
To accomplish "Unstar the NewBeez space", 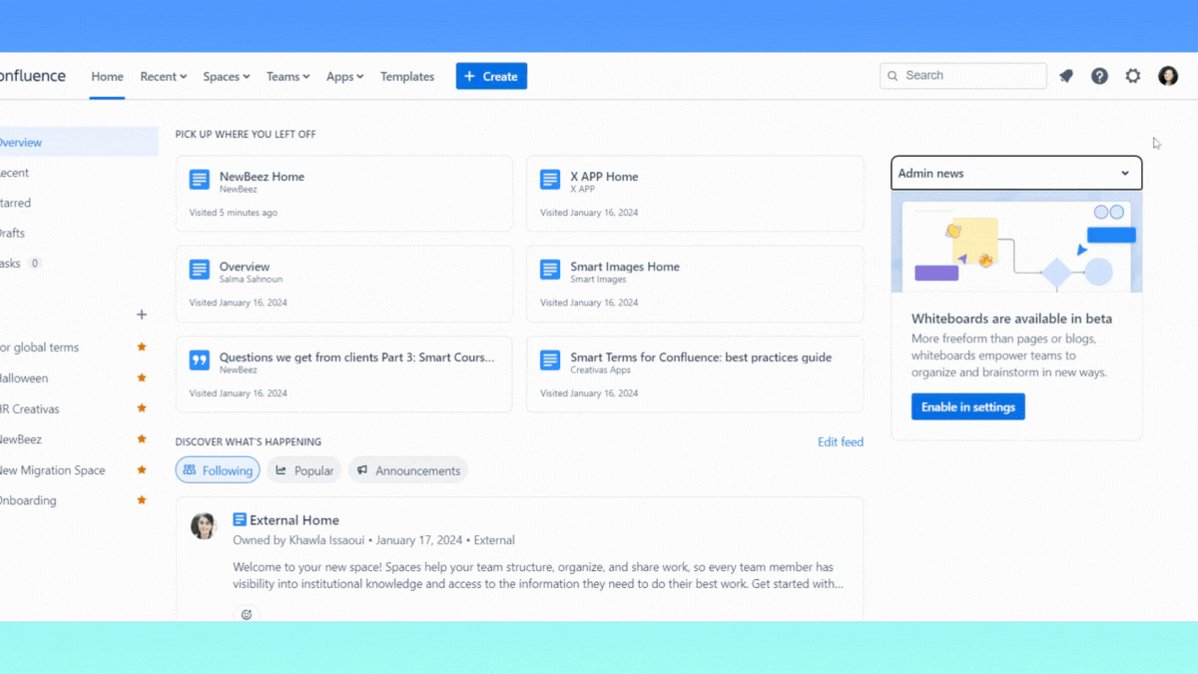I will [x=141, y=439].
